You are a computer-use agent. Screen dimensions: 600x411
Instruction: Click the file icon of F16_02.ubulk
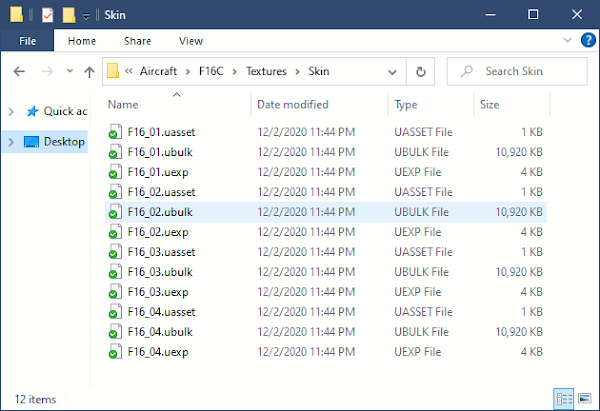[x=115, y=212]
